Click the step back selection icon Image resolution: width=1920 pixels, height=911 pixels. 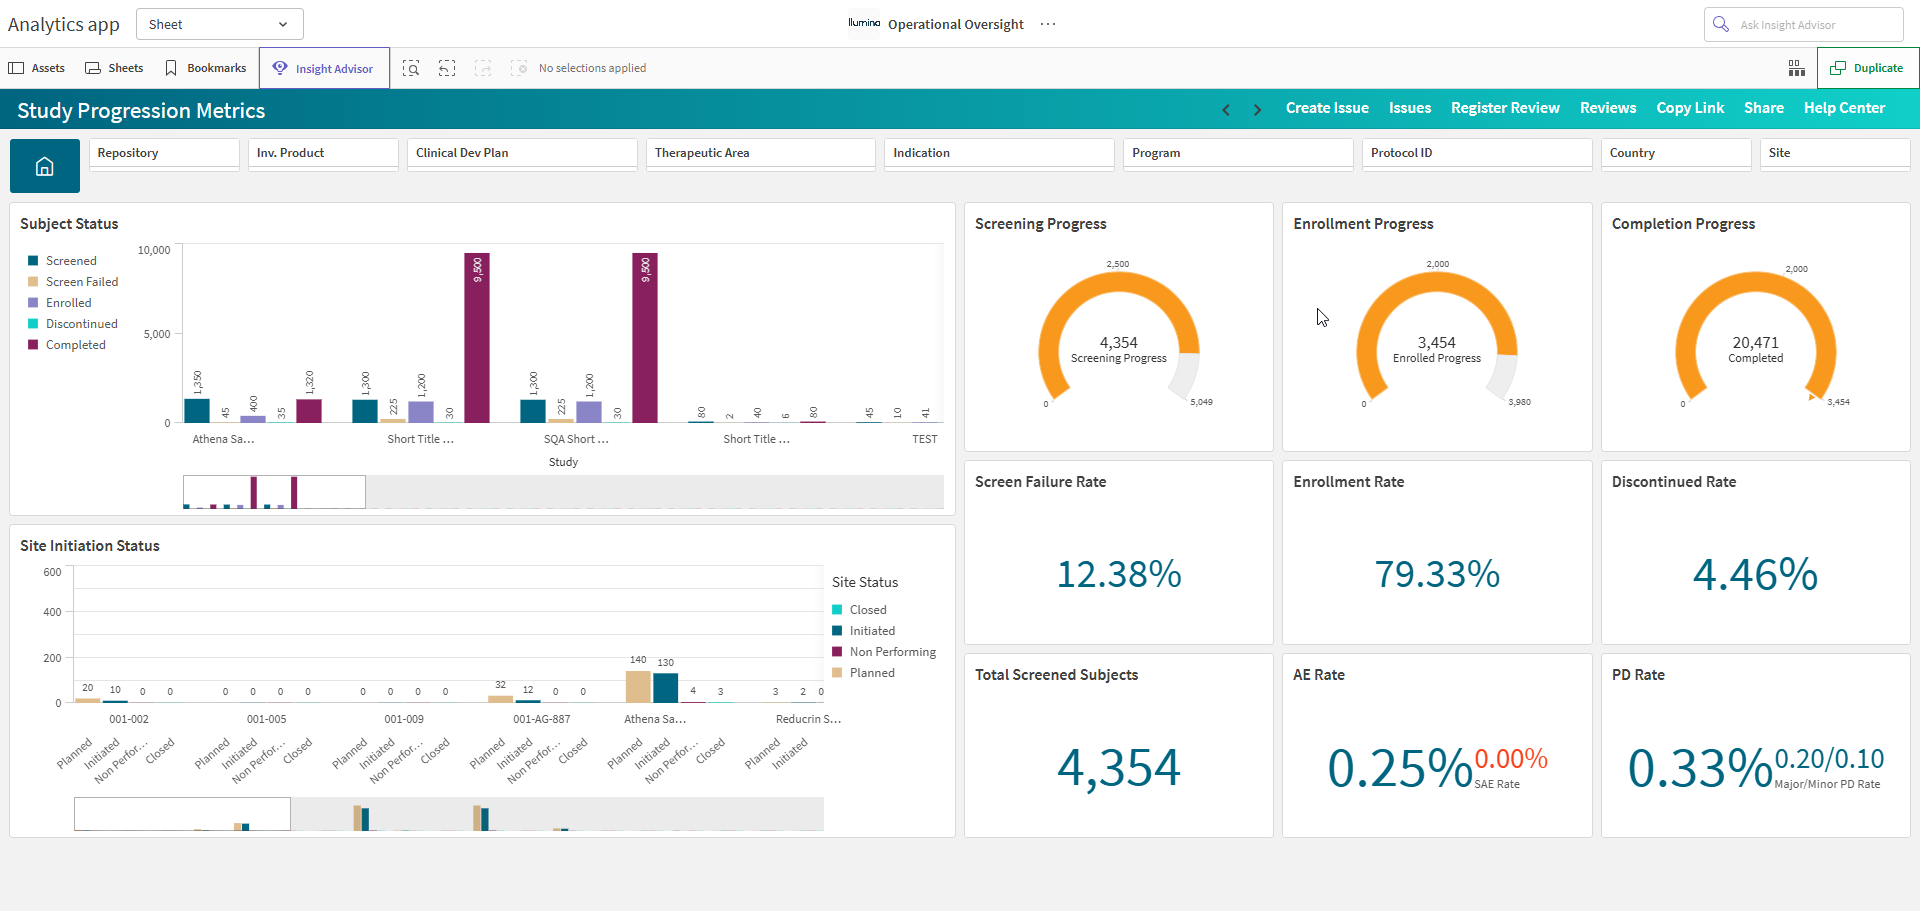pos(447,68)
